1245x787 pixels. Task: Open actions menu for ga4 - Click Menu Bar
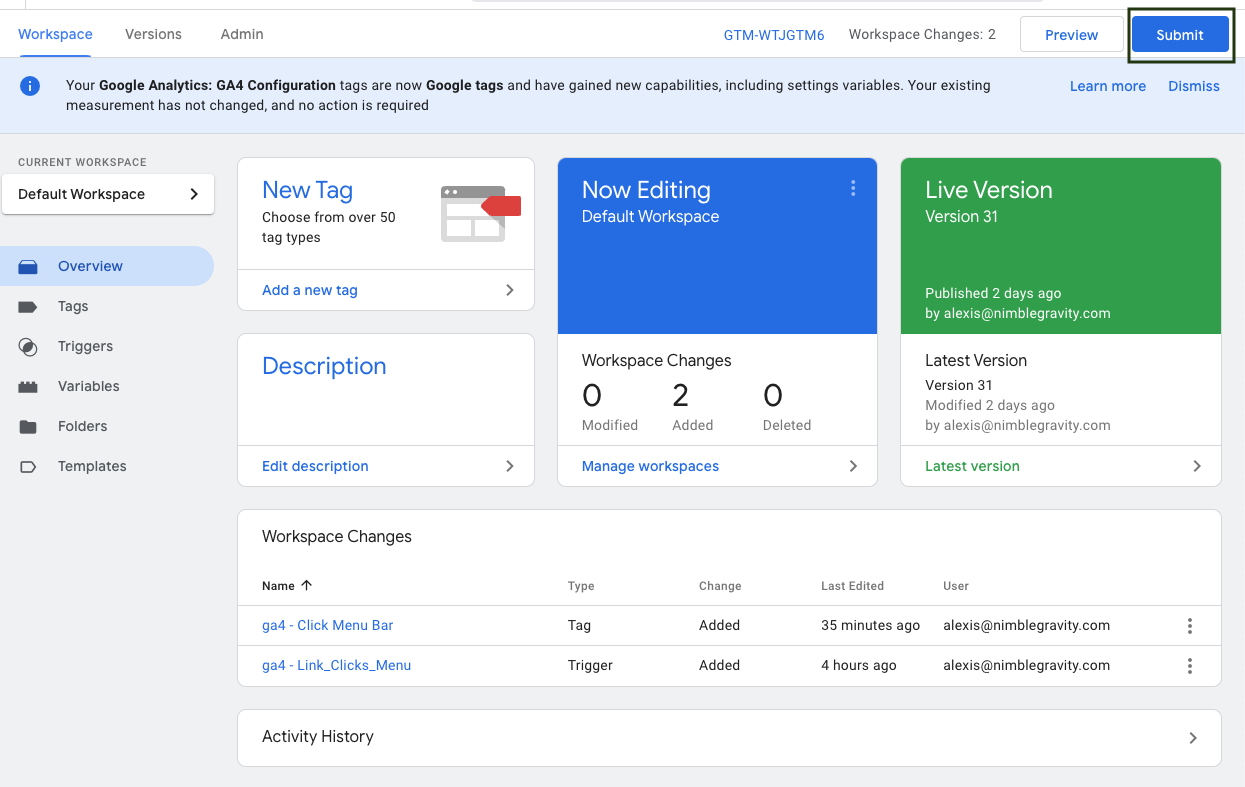[1190, 626]
